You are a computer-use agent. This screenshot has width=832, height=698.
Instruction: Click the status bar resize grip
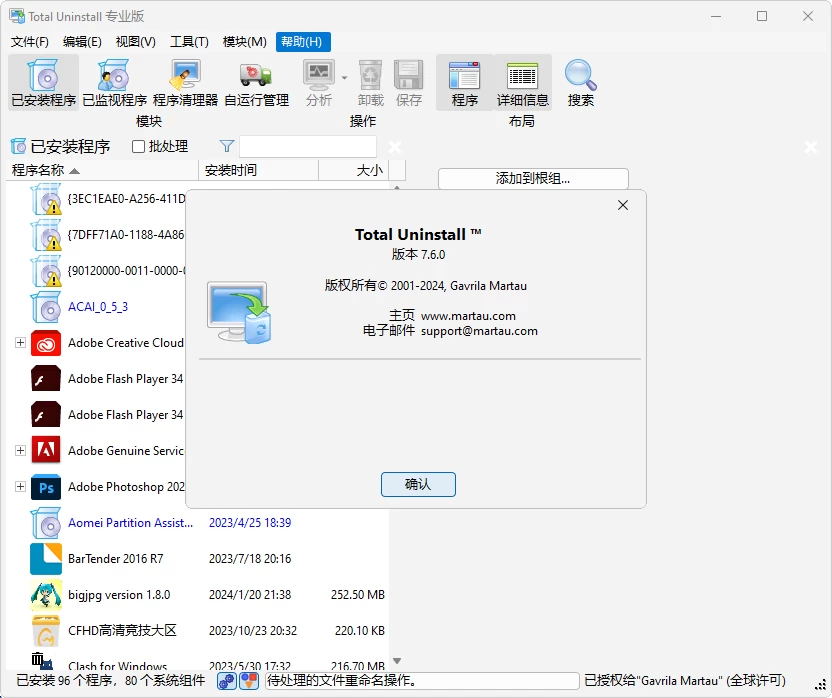(820, 686)
